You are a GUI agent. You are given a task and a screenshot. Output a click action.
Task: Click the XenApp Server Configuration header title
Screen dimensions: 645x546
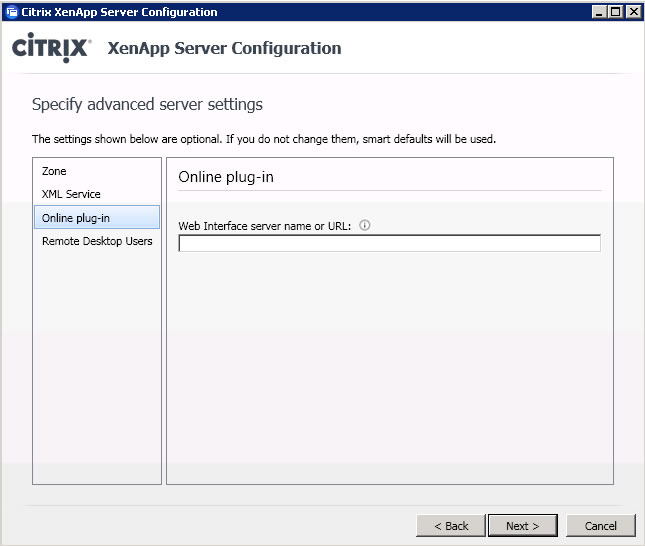point(224,49)
